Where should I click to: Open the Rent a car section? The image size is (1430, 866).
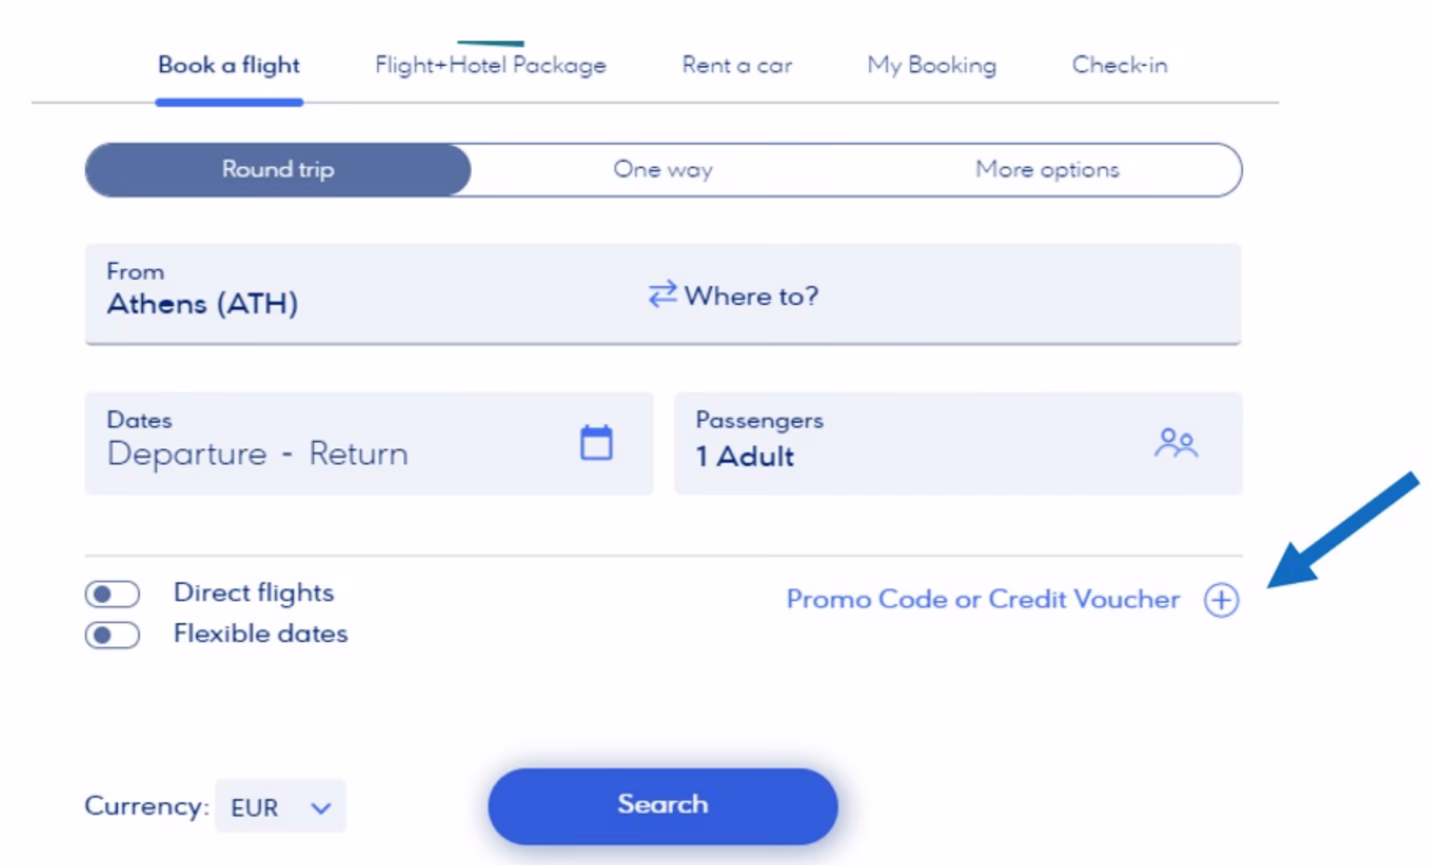pyautogui.click(x=736, y=64)
